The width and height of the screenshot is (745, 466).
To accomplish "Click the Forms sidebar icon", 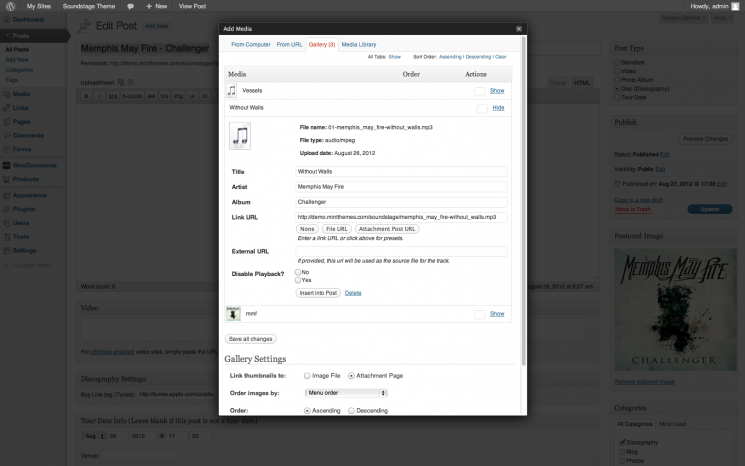I will (x=7, y=149).
